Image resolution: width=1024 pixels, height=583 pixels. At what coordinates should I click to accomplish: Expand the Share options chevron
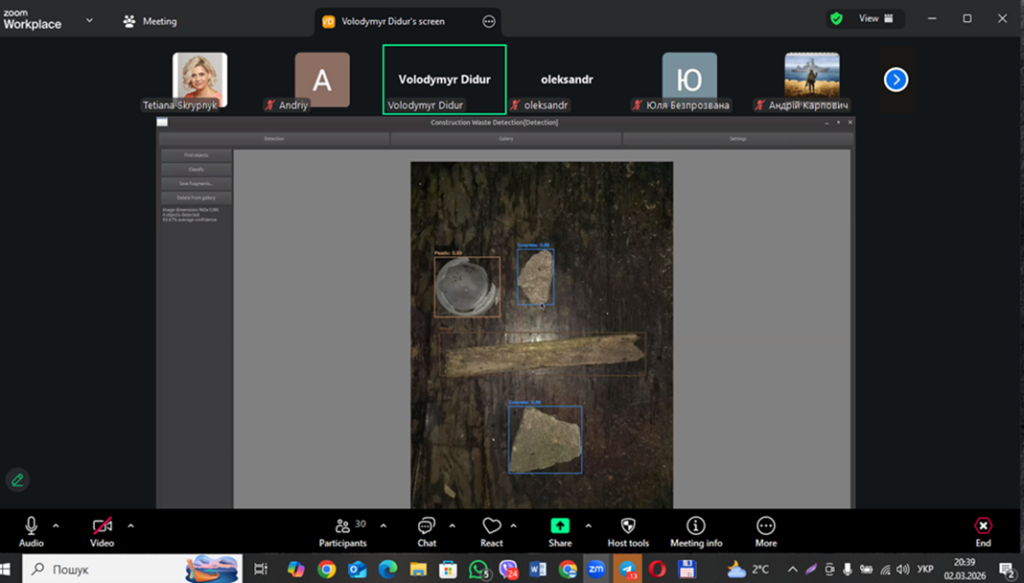(x=588, y=525)
